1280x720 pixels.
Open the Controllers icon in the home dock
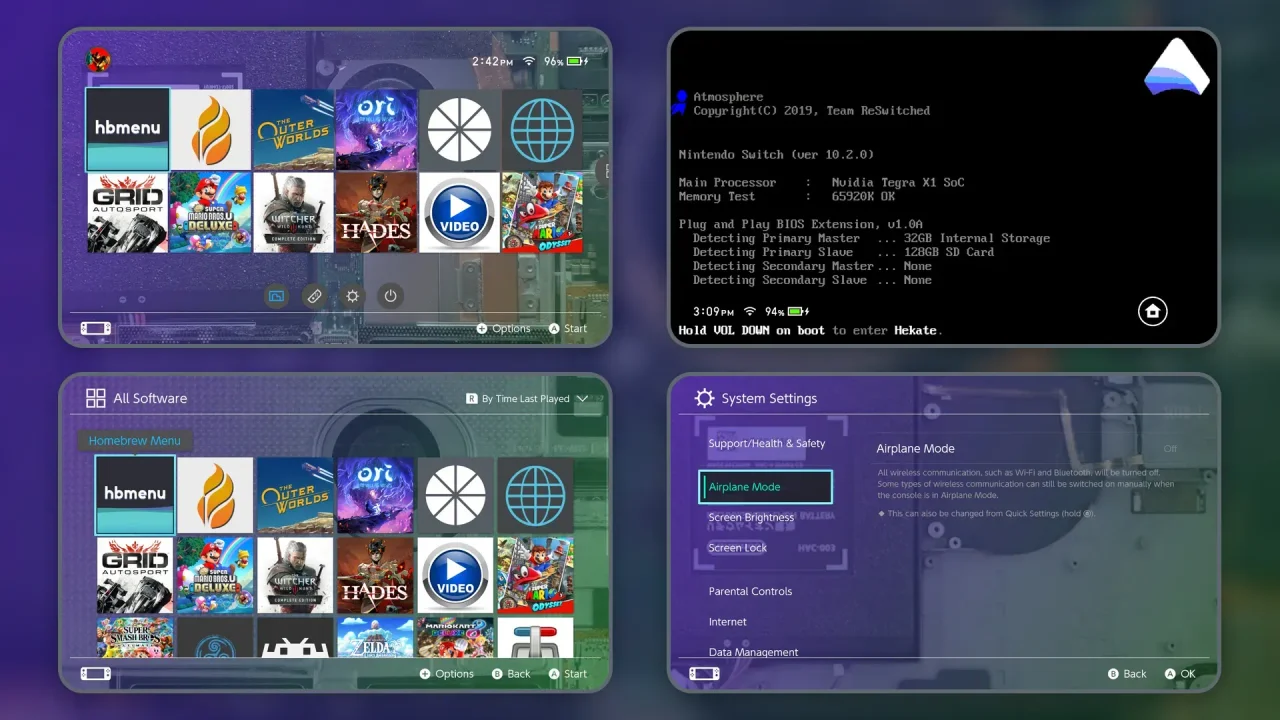[x=314, y=296]
